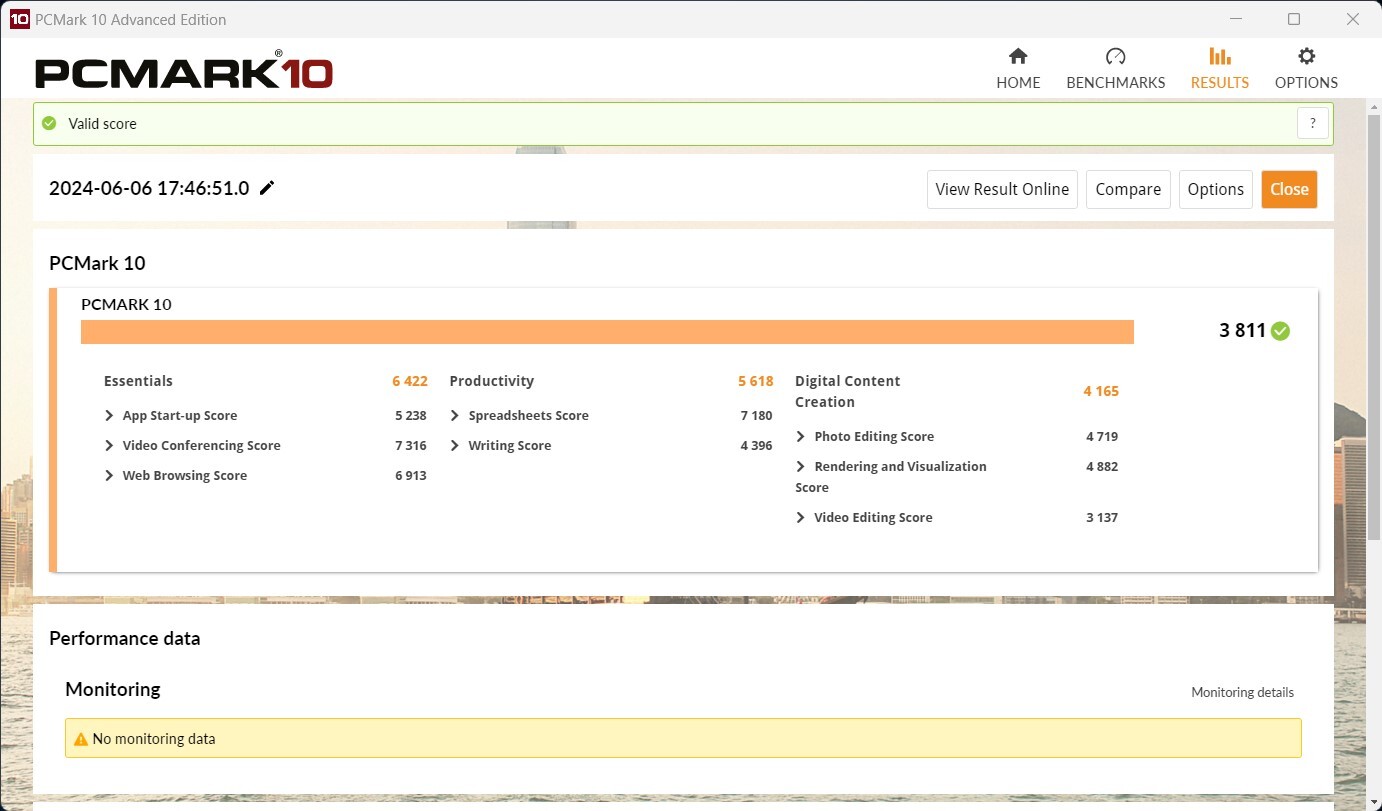Open the Monitoring details link

pyautogui.click(x=1242, y=692)
